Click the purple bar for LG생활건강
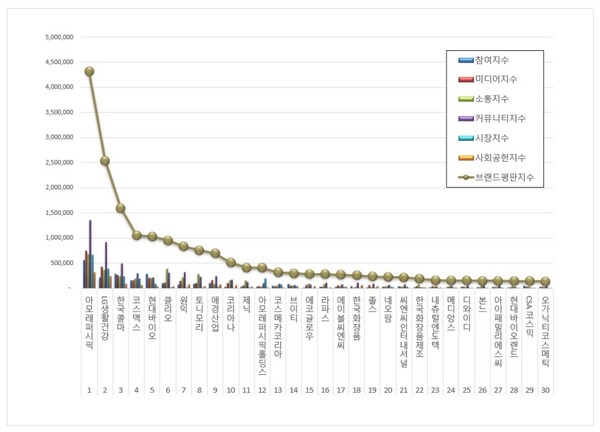Image resolution: width=600 pixels, height=432 pixels. click(106, 265)
